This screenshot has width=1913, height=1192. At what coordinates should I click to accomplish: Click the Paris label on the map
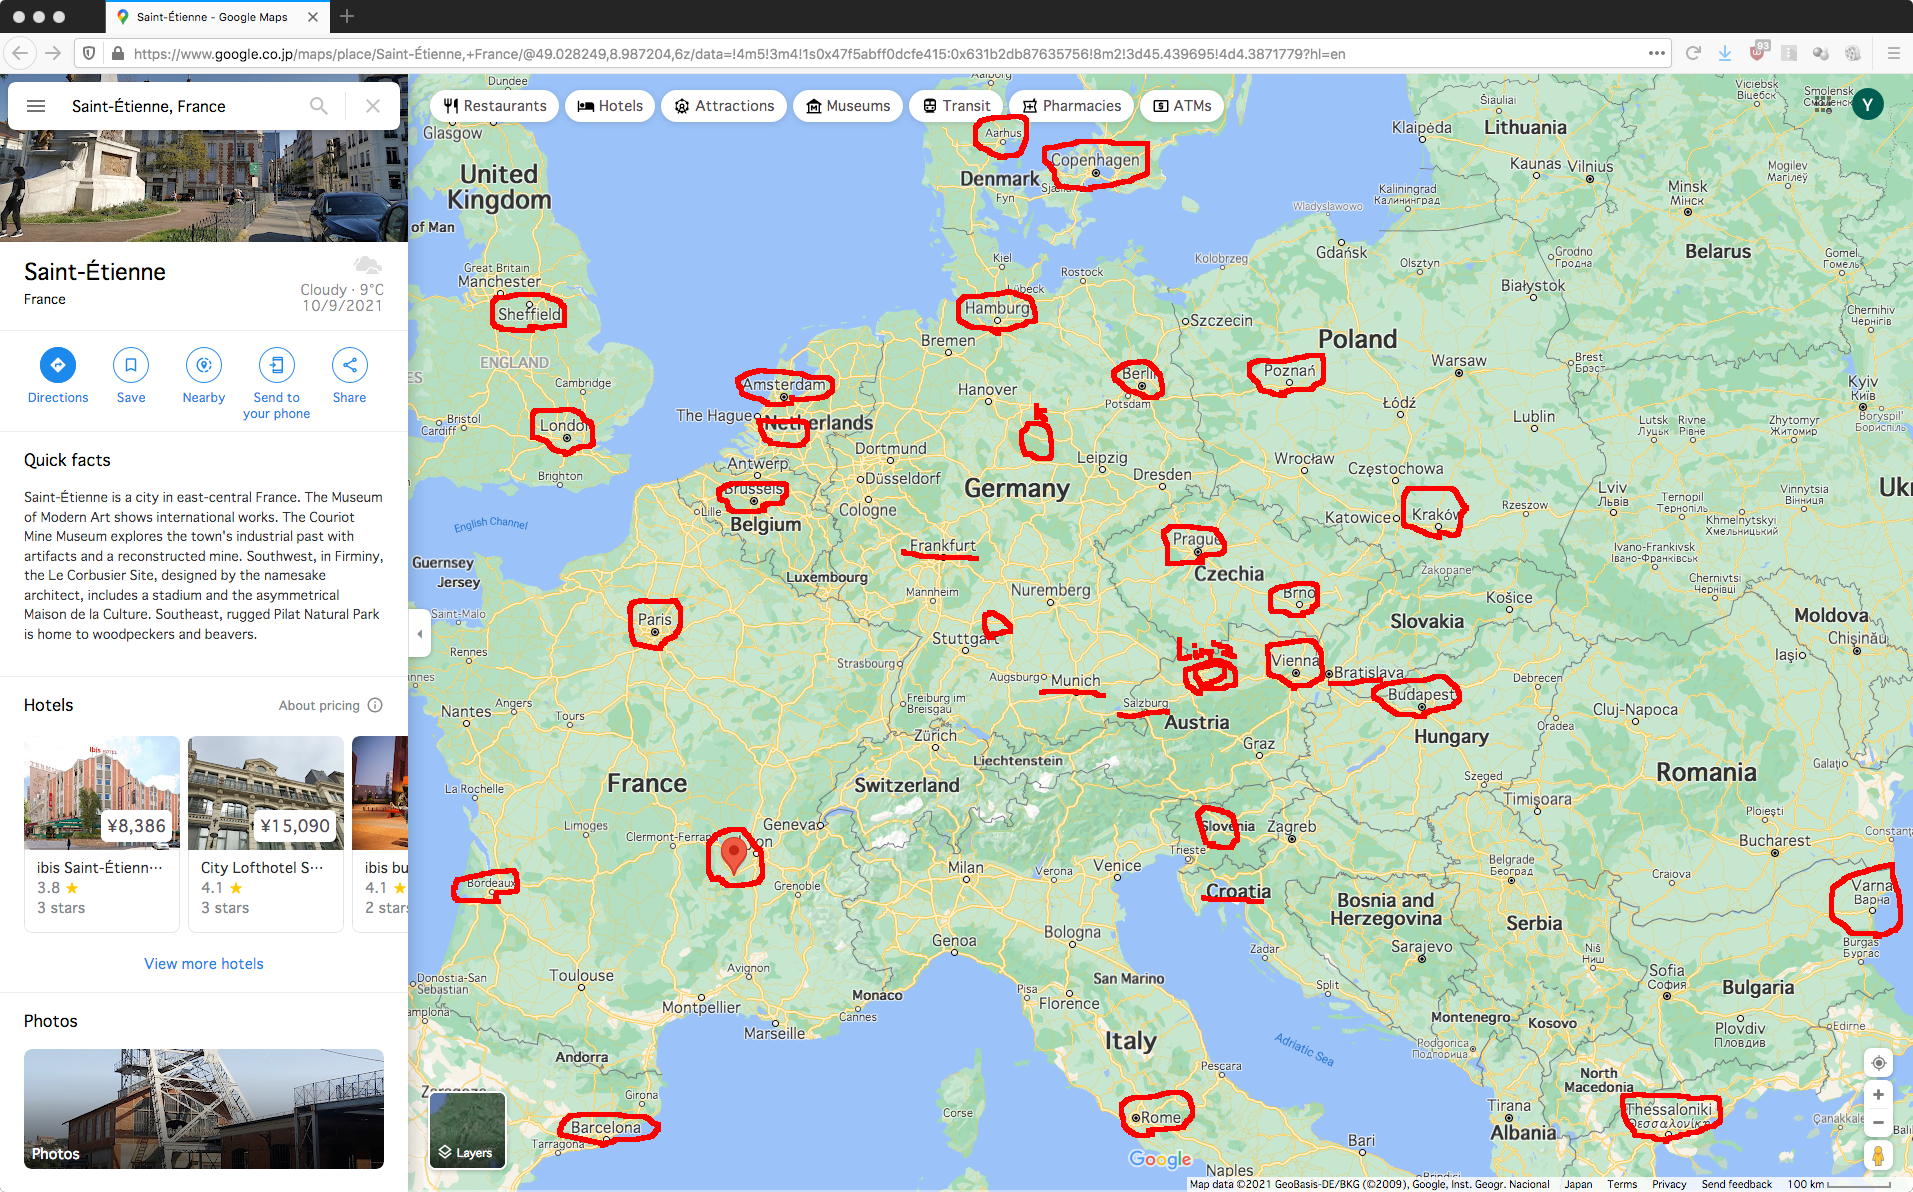point(655,620)
